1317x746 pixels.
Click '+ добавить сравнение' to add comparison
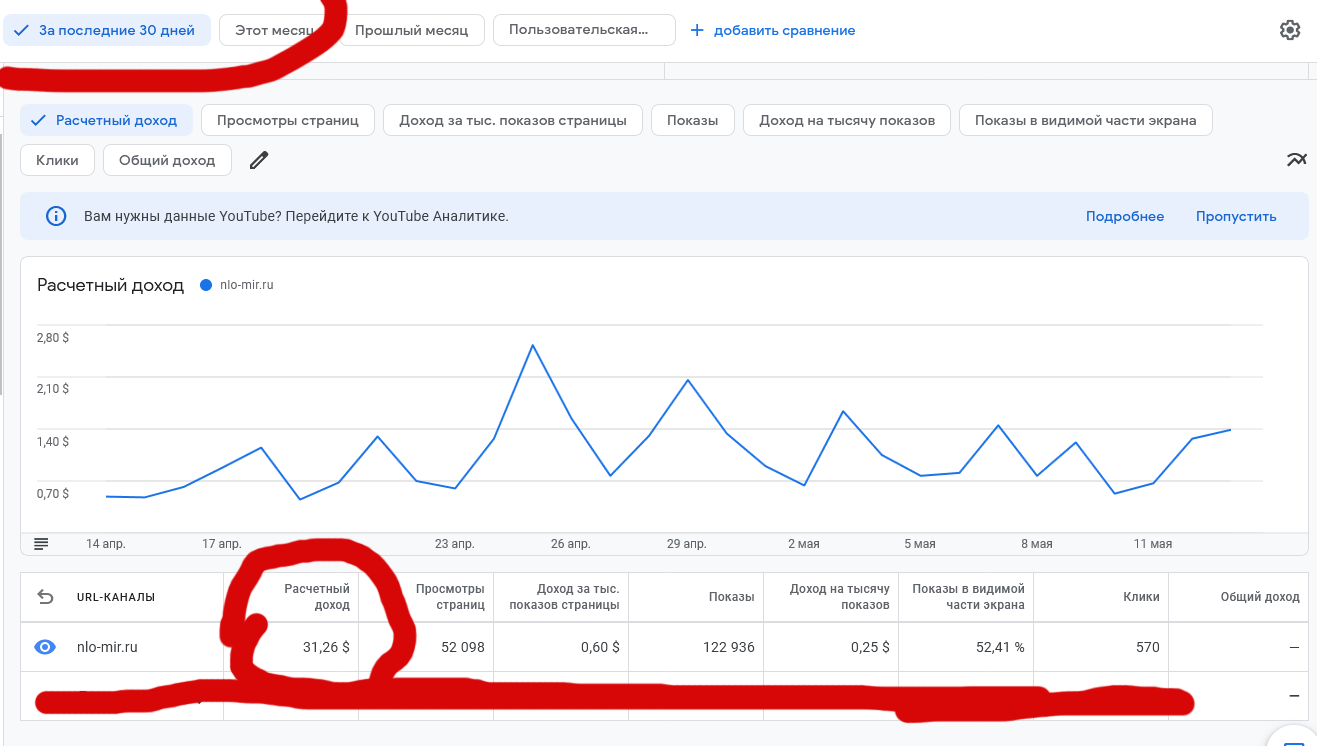pos(773,30)
